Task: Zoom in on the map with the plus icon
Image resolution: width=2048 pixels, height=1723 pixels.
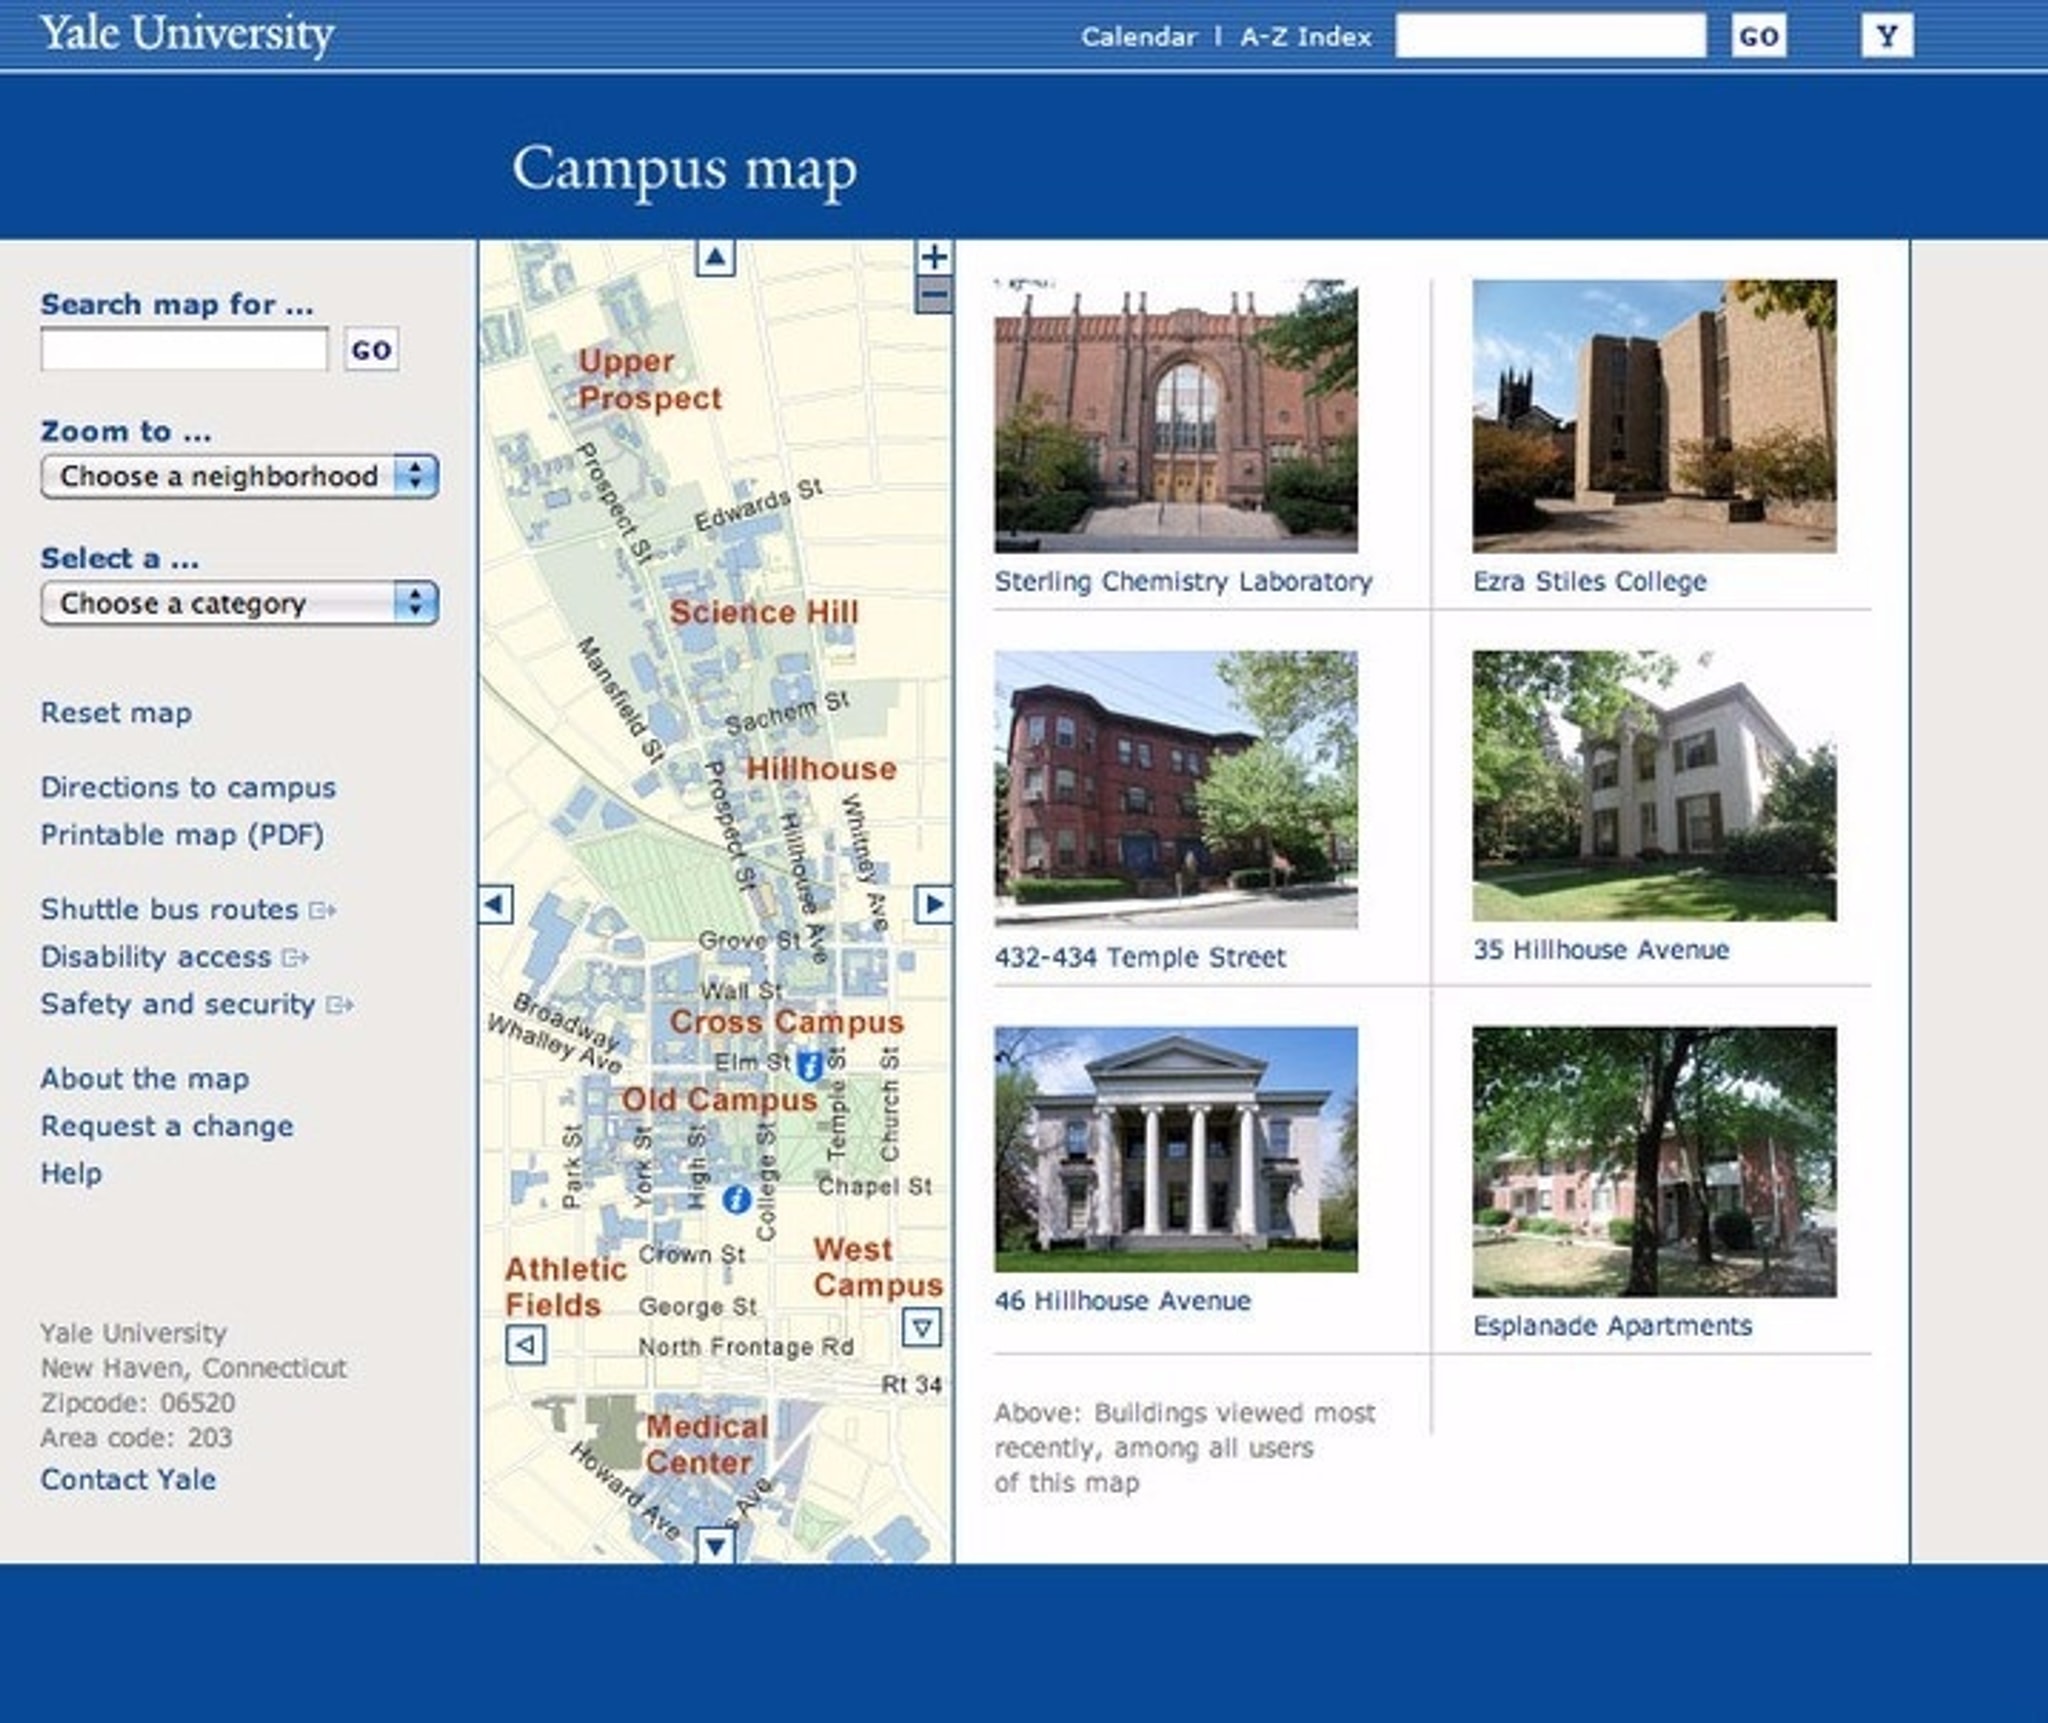Action: [935, 258]
